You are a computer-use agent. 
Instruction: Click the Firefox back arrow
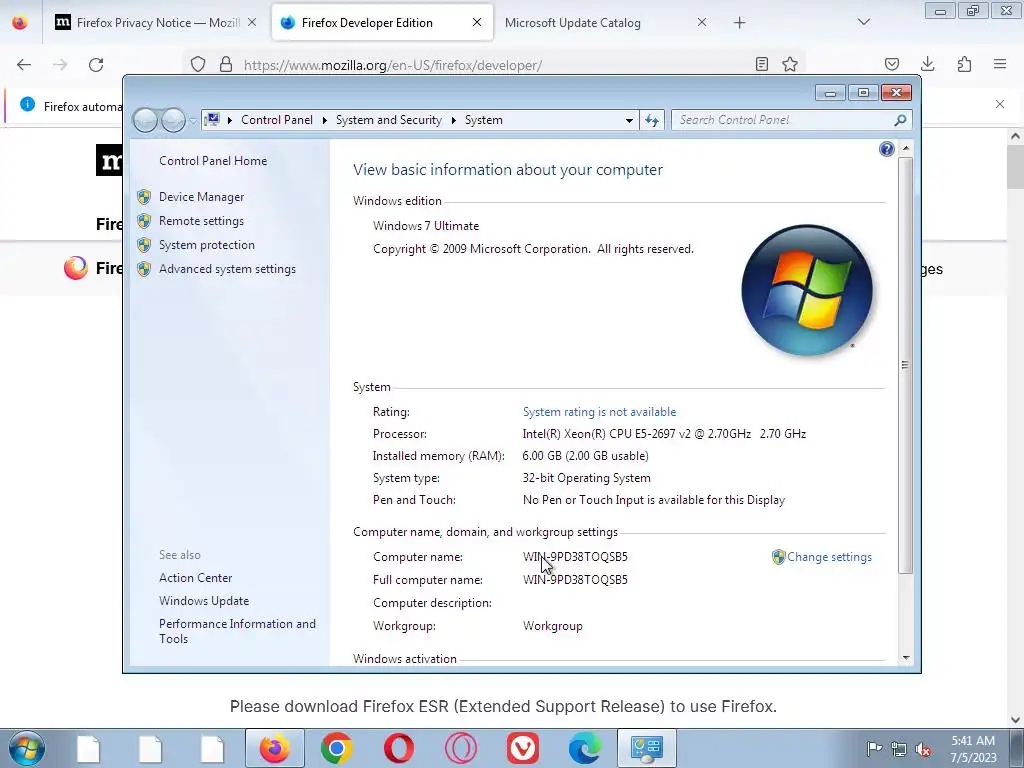point(24,65)
